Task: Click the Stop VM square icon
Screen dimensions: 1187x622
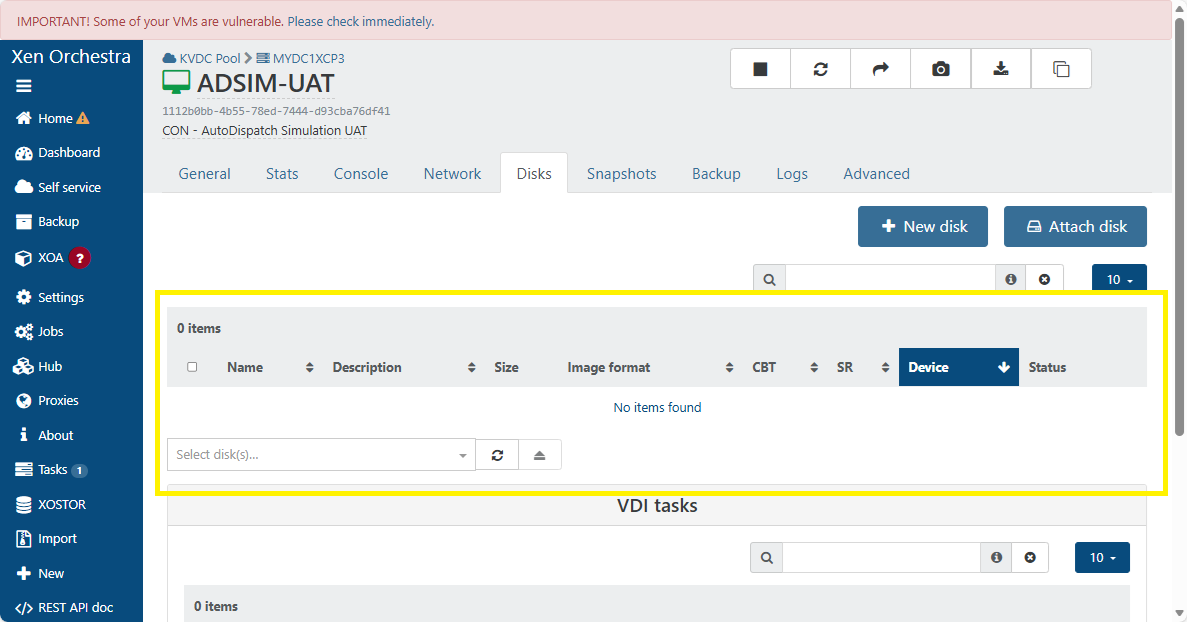Action: point(760,69)
